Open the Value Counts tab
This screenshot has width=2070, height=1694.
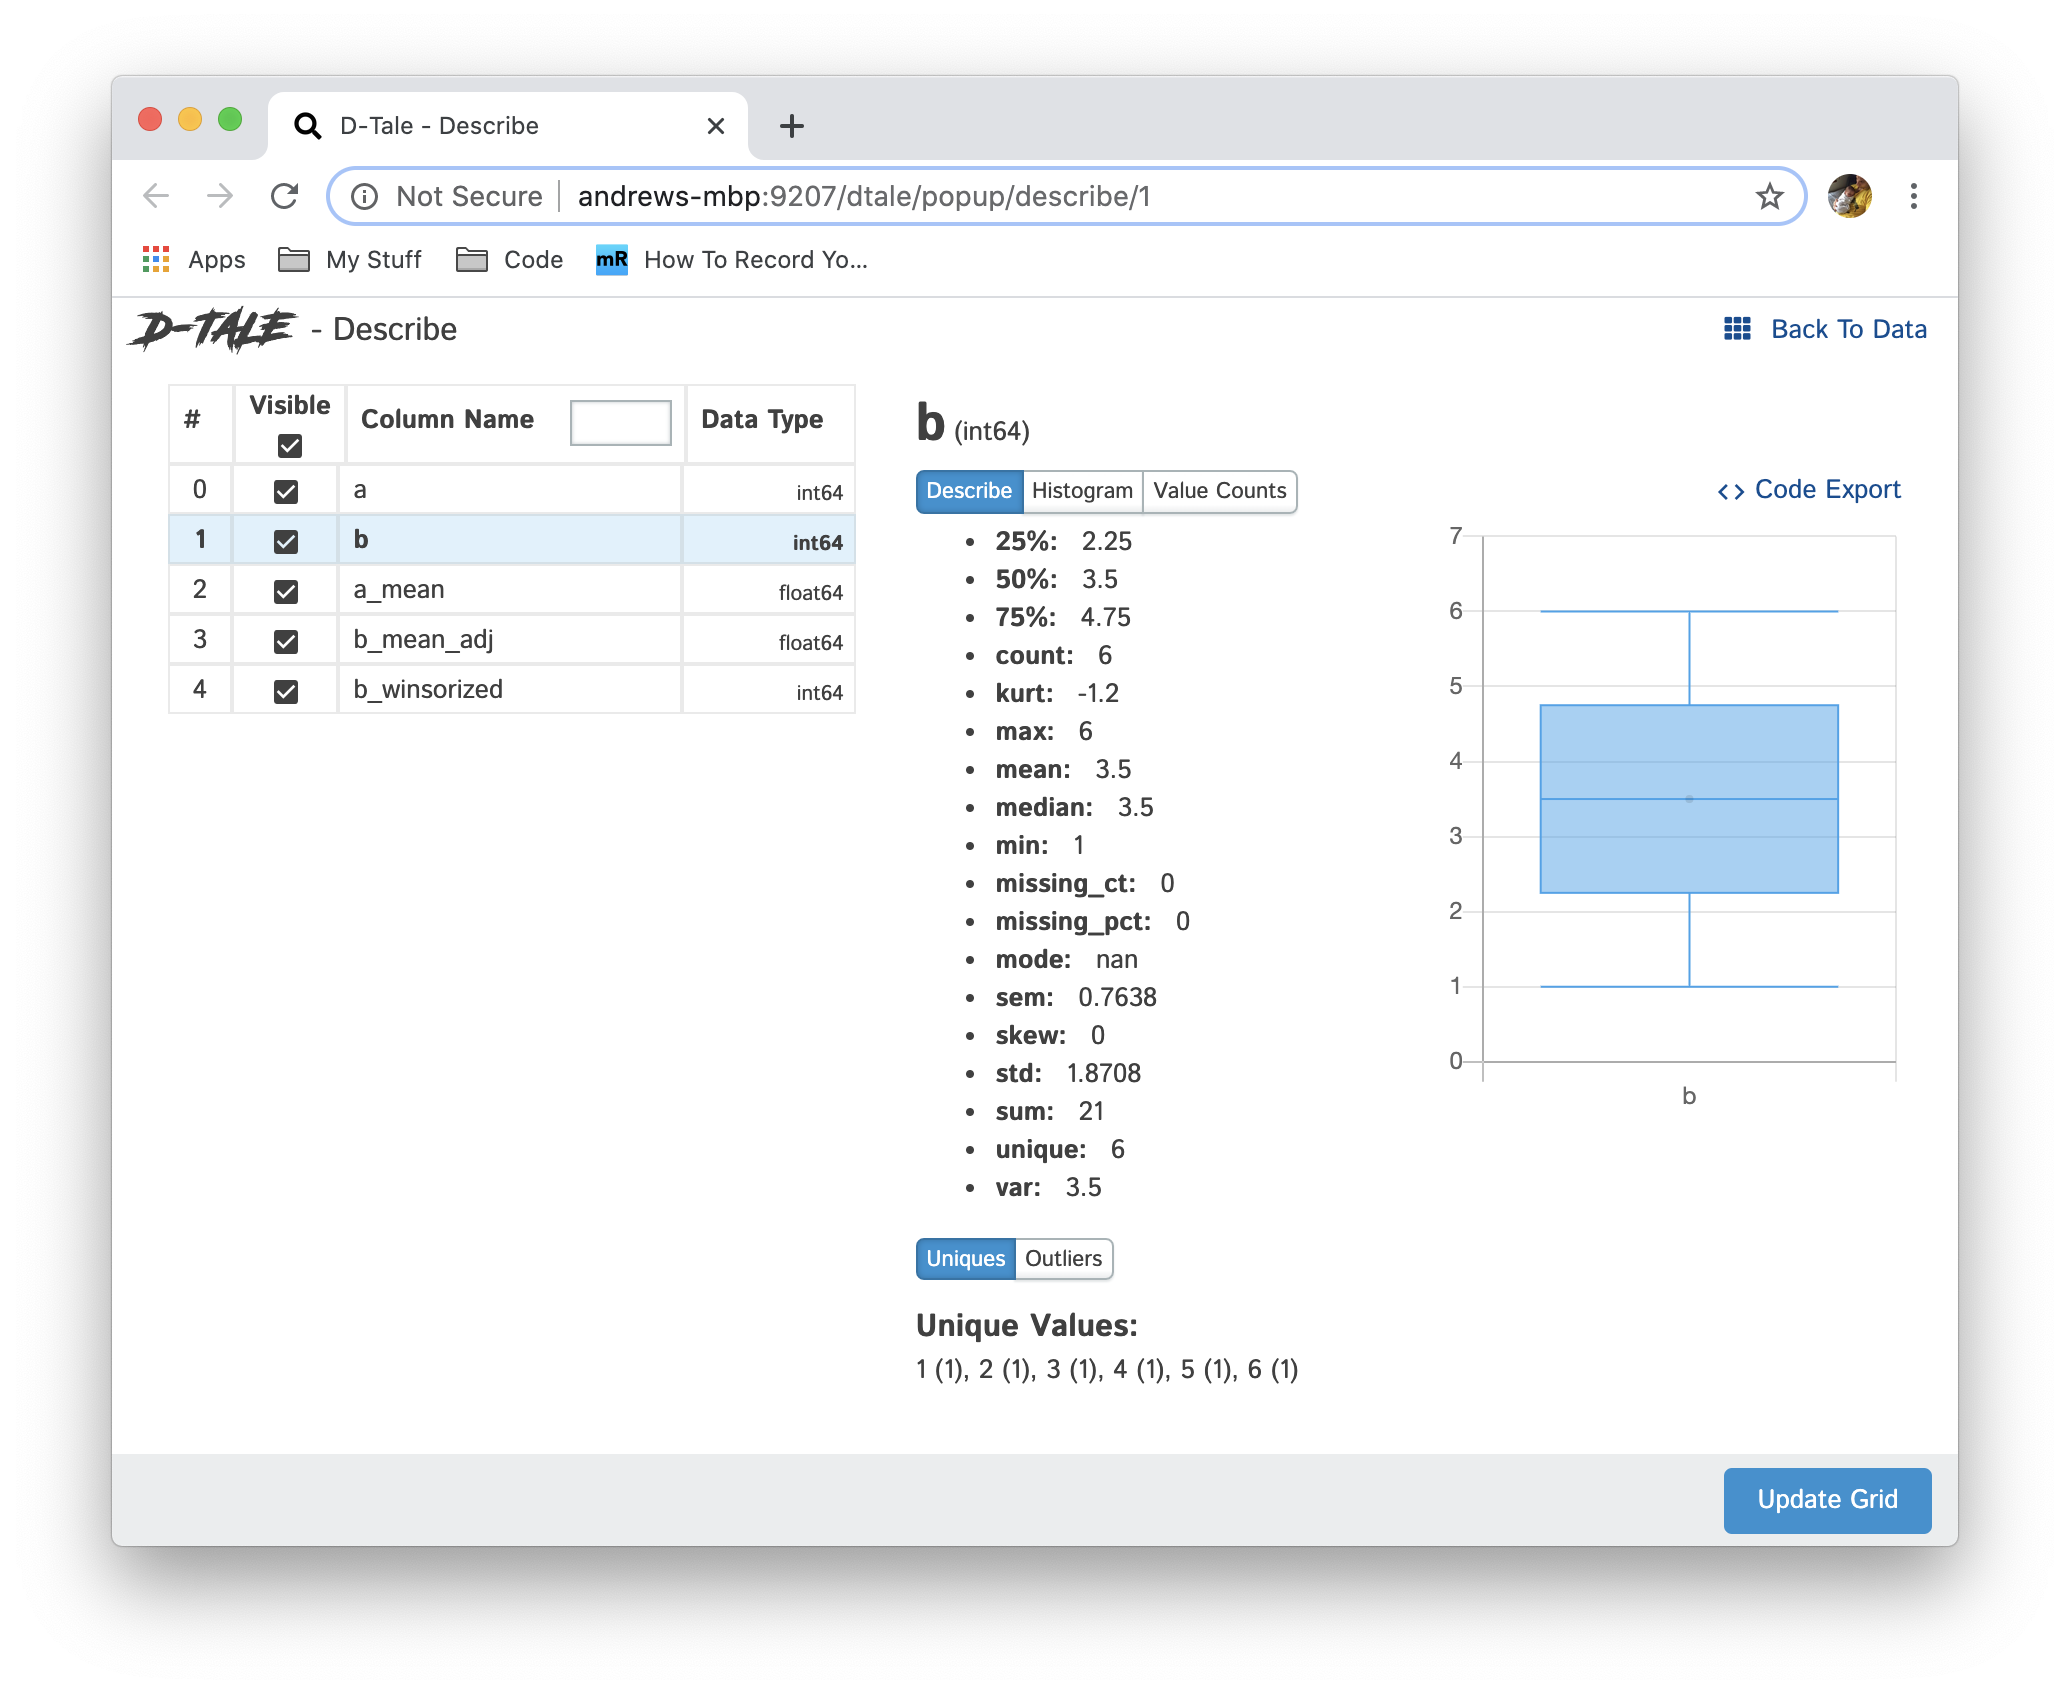coord(1219,491)
